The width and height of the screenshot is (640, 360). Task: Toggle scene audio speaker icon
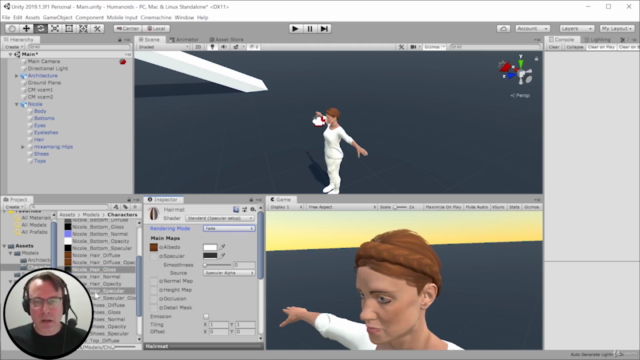[x=224, y=47]
